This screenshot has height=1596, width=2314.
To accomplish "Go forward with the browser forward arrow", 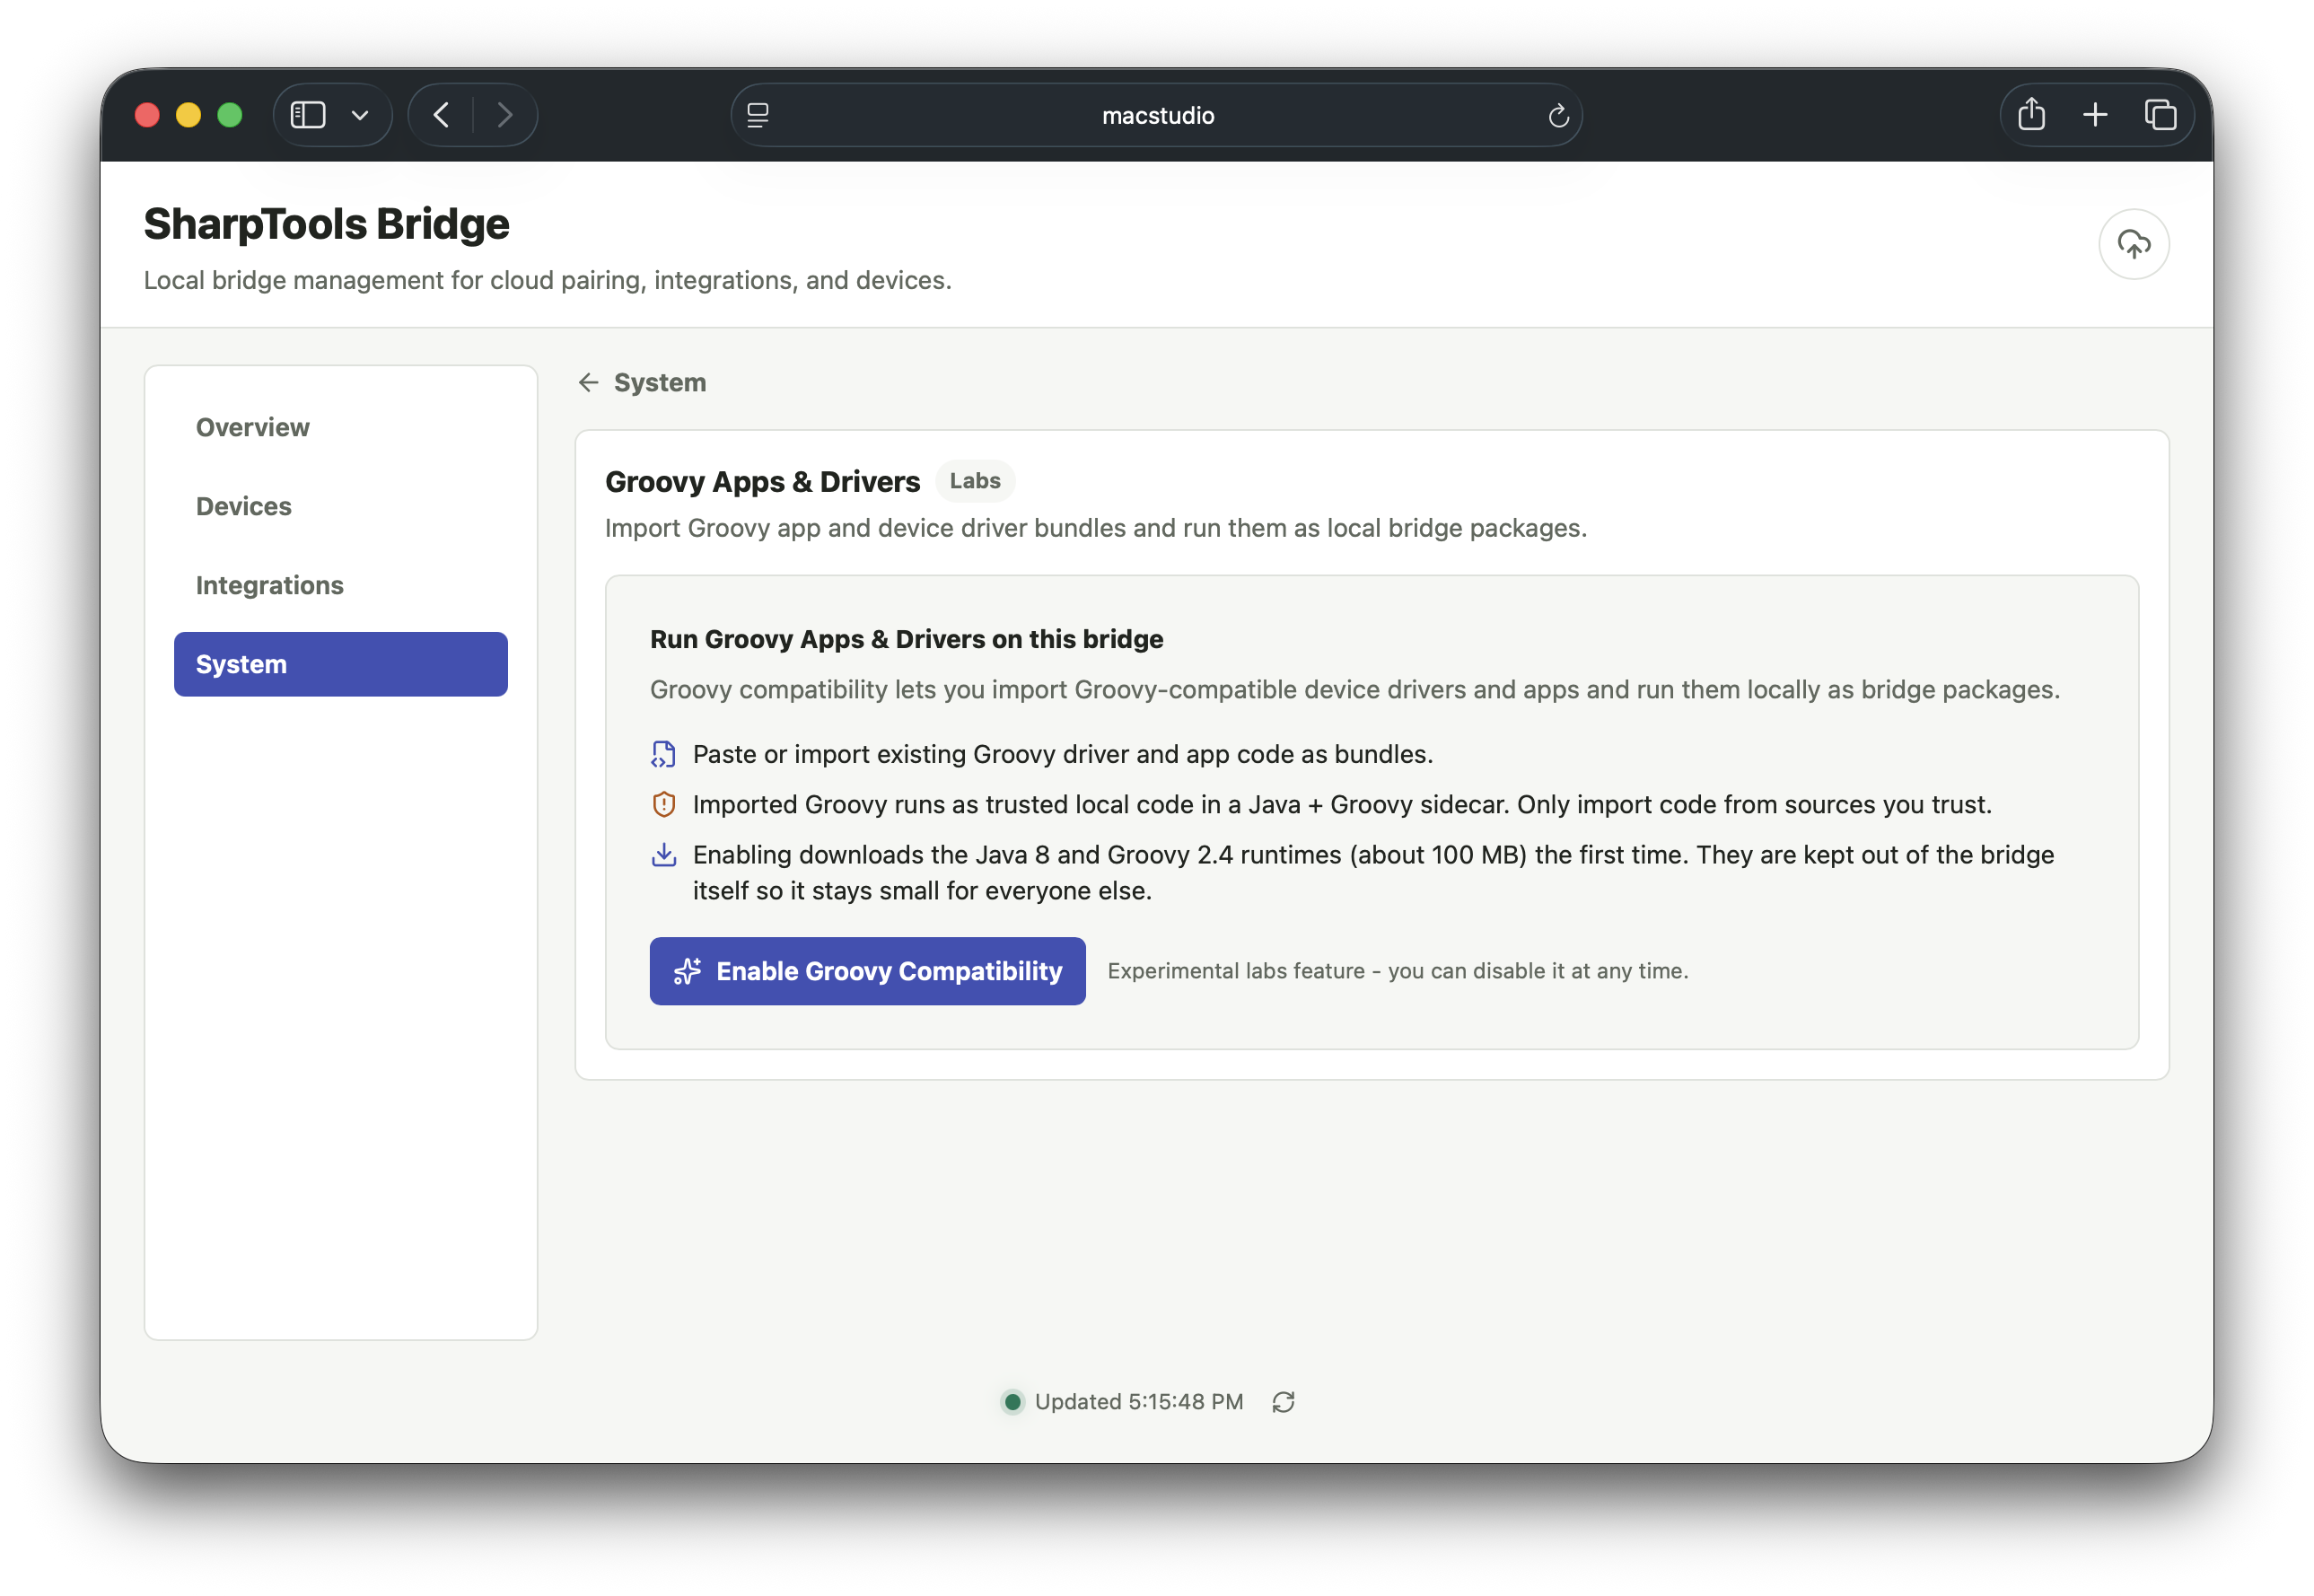I will 505,115.
